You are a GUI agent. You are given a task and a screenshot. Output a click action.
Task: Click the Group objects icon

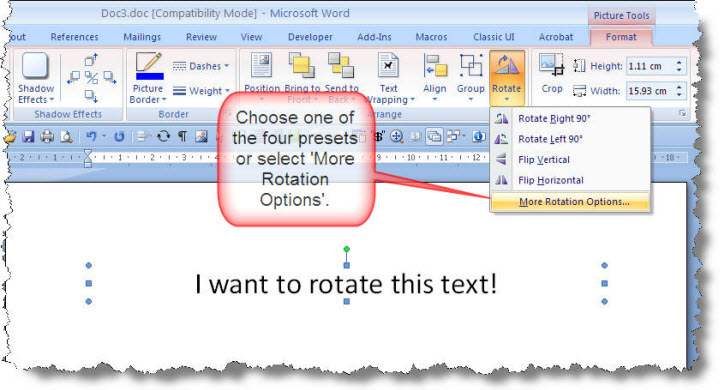point(471,65)
